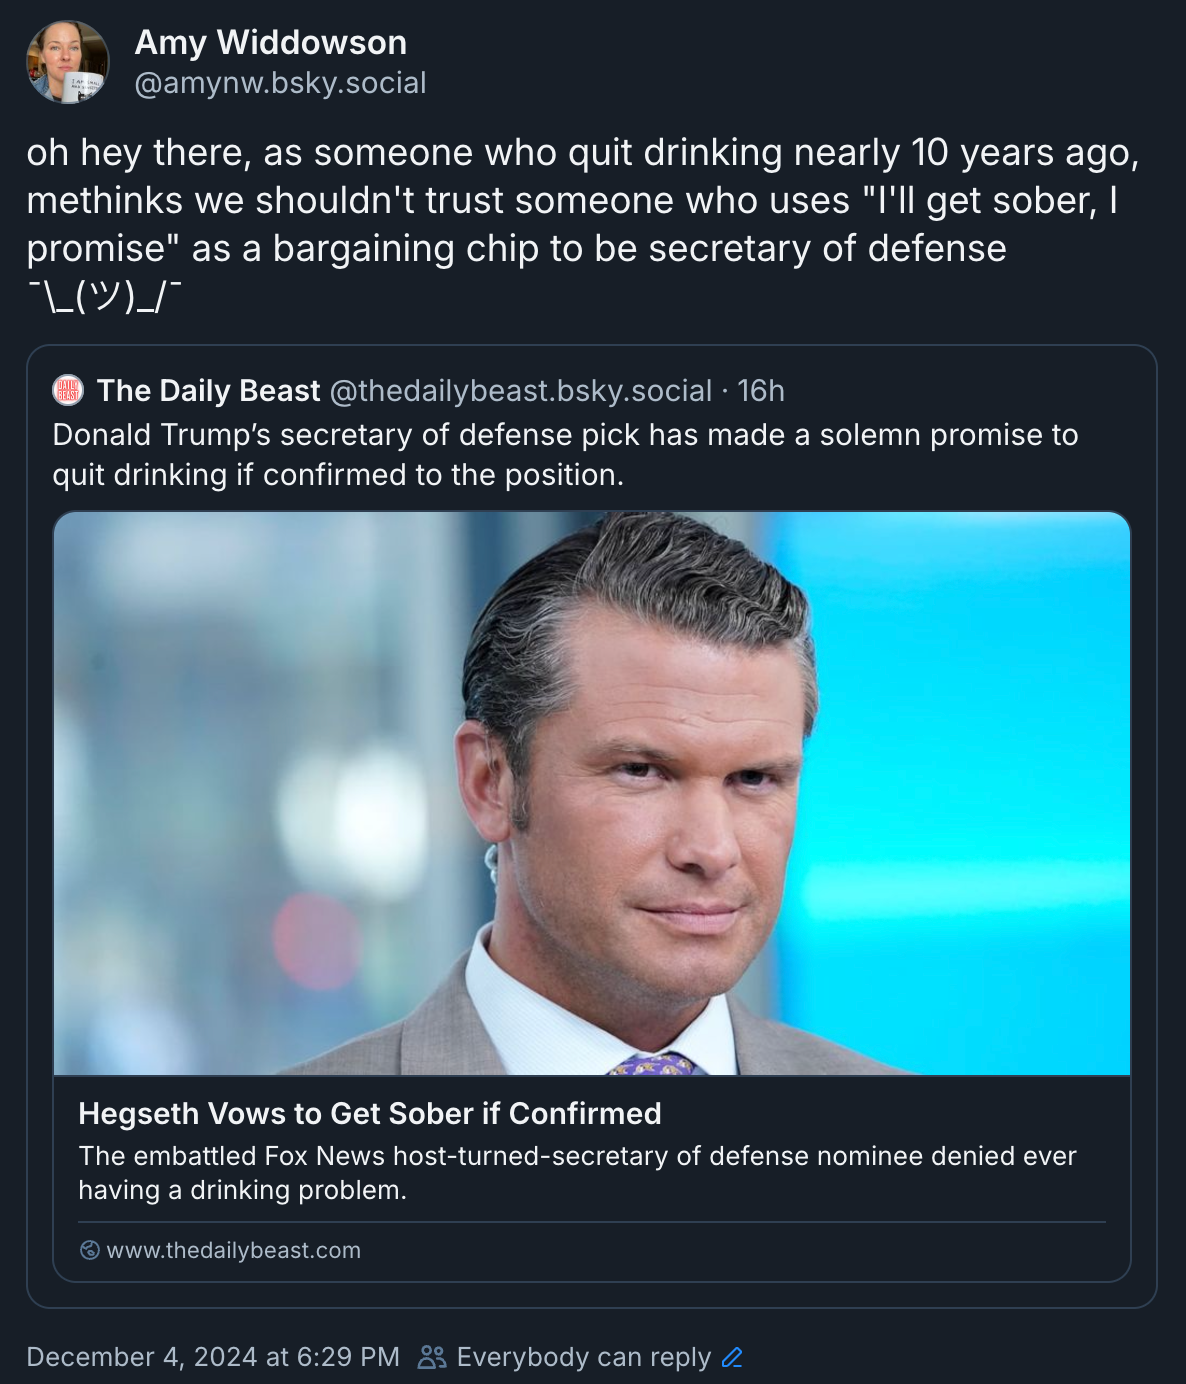This screenshot has height=1384, width=1186.
Task: Open Amy Widdowson's profile avatar
Action: coord(67,62)
